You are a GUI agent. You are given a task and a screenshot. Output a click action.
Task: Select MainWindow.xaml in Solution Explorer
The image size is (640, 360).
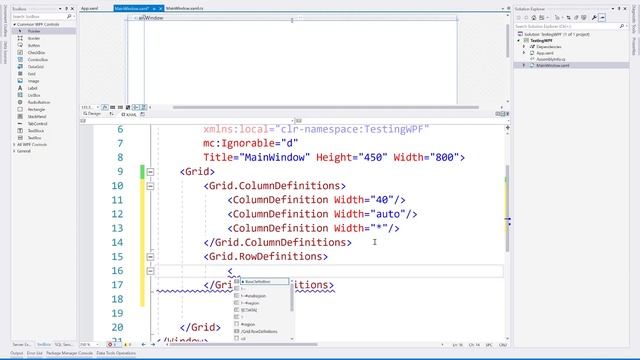[553, 65]
